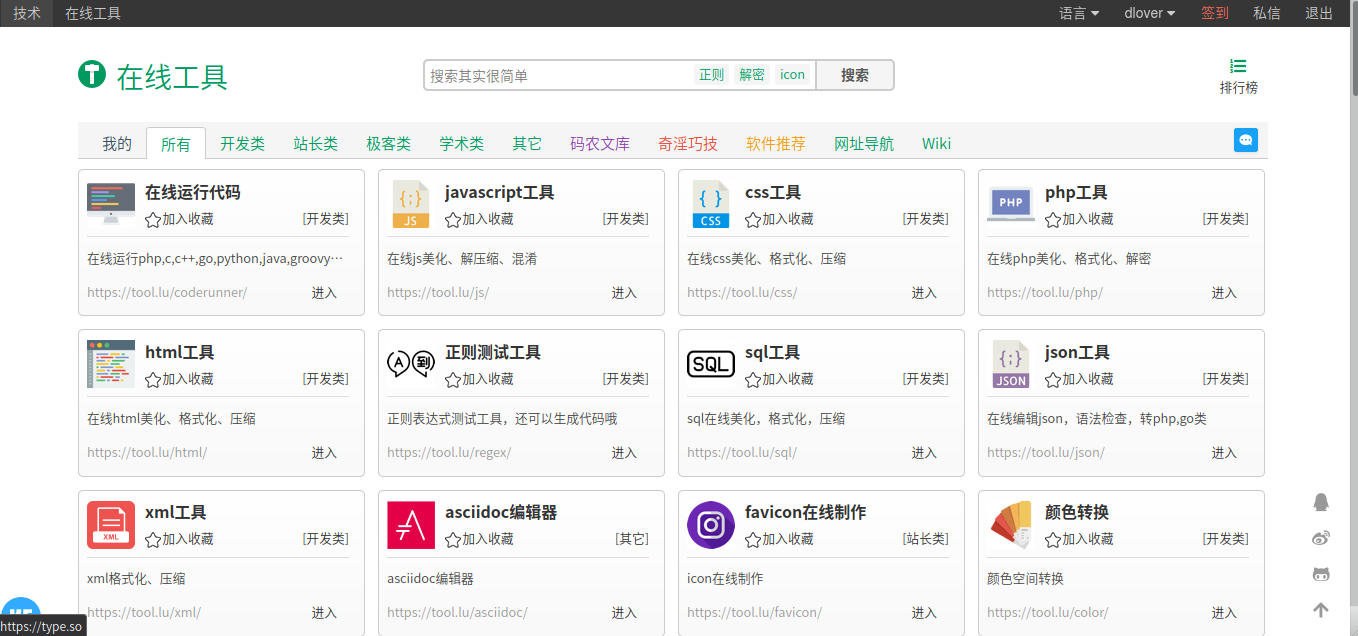Click the xml工具 red XML icon
1358x636 pixels.
111,524
